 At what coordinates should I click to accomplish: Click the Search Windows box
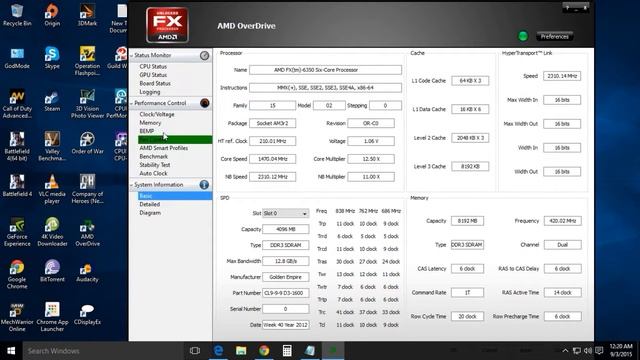click(103, 351)
